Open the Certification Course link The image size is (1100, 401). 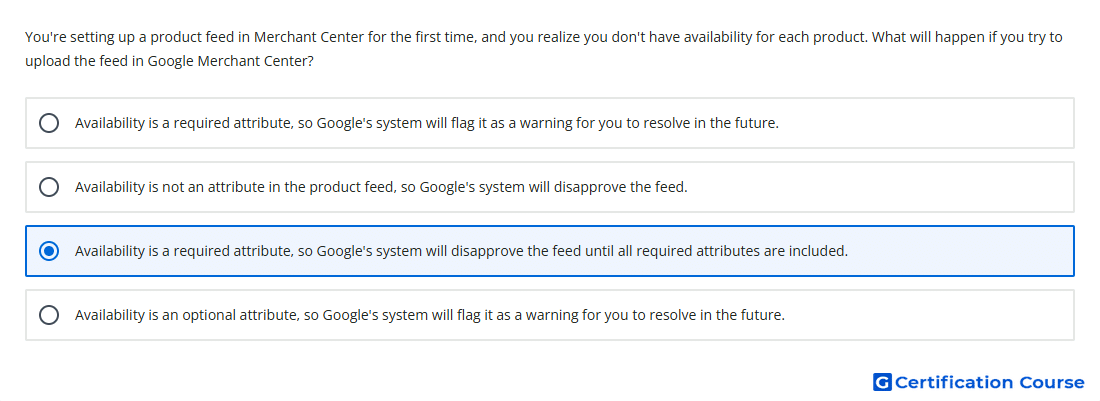pos(979,382)
